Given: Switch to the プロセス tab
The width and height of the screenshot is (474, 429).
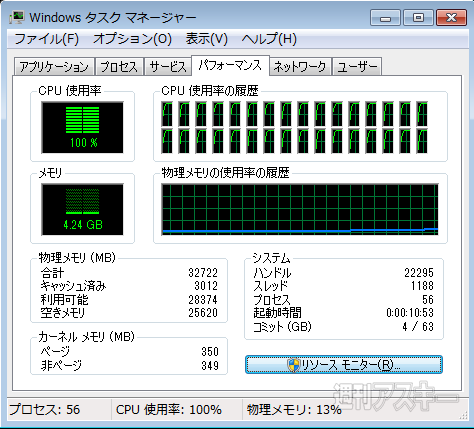Looking at the screenshot, I should pyautogui.click(x=119, y=67).
